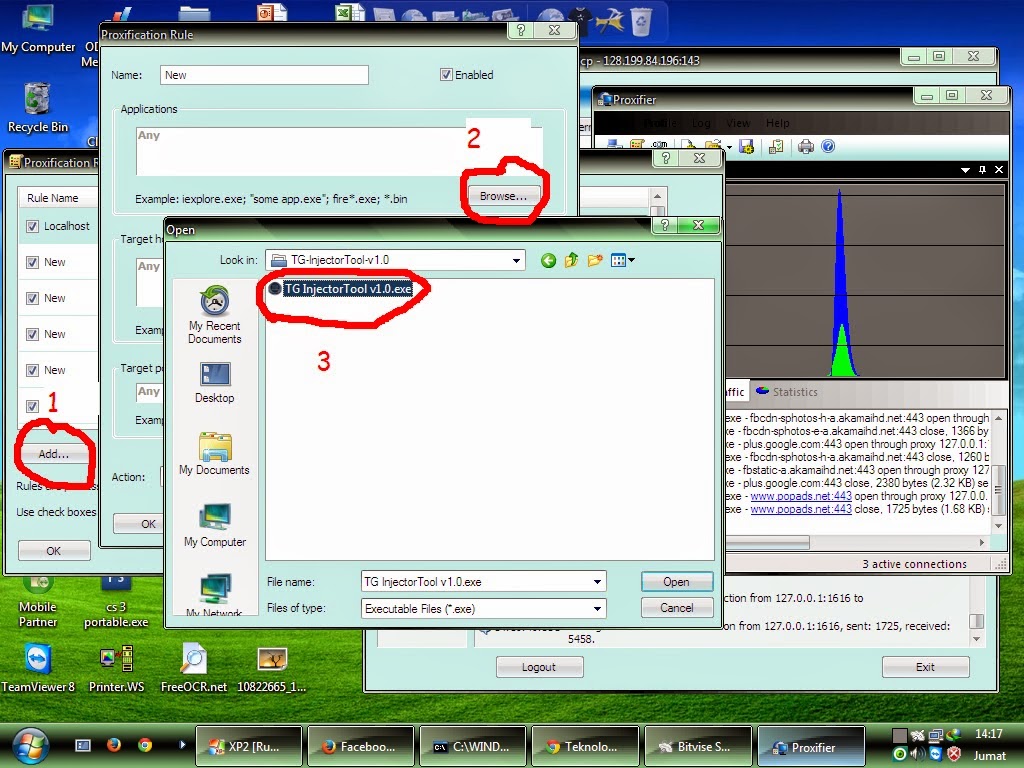The width and height of the screenshot is (1024, 768).
Task: Click OK in Proxification Rule dialog
Action: click(138, 524)
